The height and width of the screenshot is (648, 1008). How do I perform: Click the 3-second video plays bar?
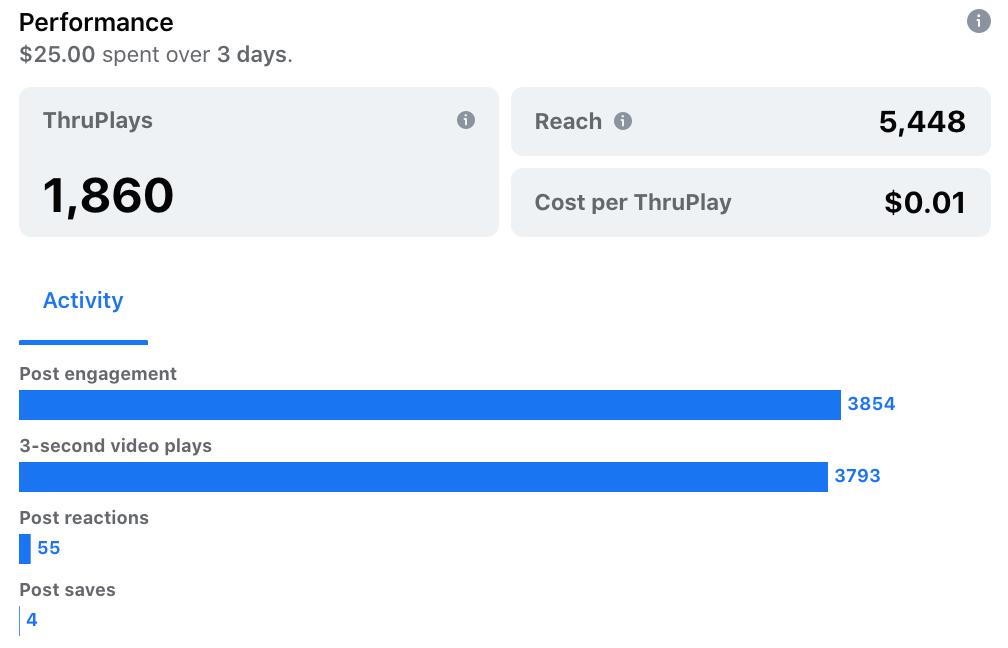pos(424,477)
